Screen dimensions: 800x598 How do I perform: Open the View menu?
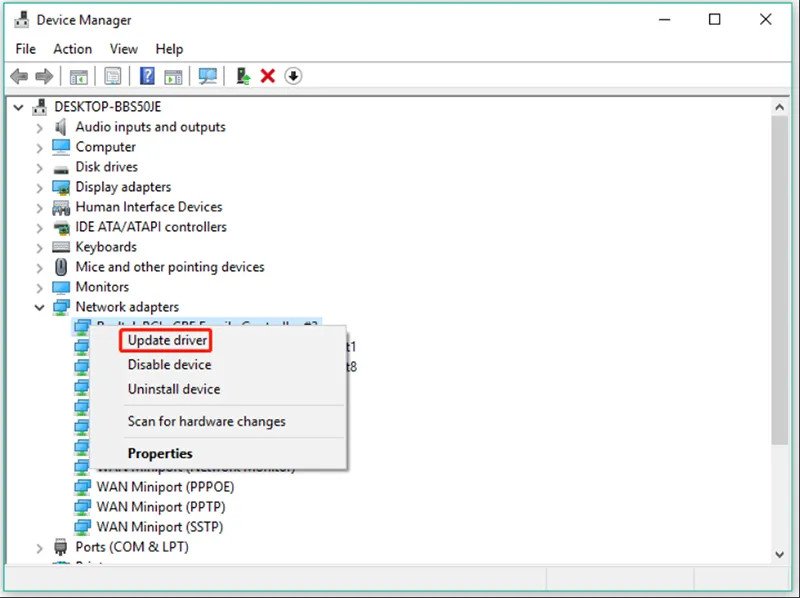pos(124,49)
